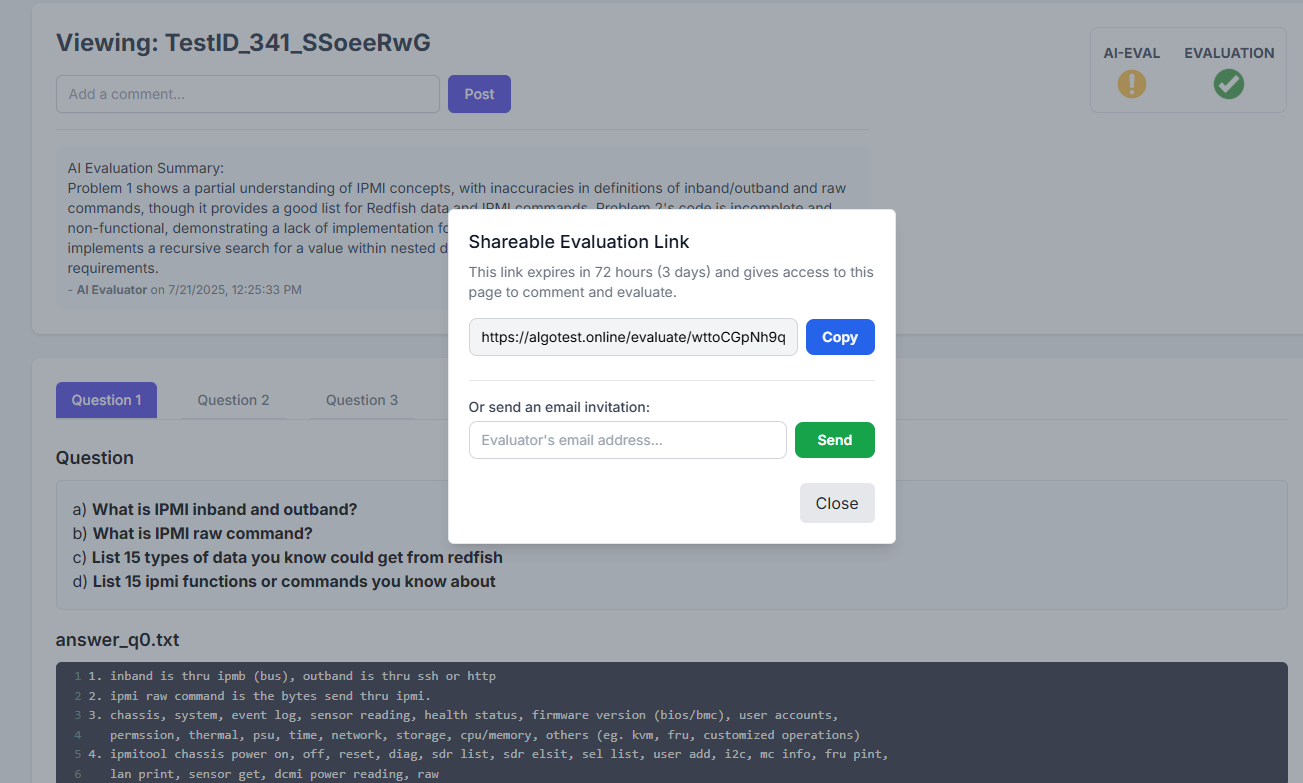The image size is (1303, 783).
Task: Click the EVALUATION green checkmark icon
Action: point(1228,84)
